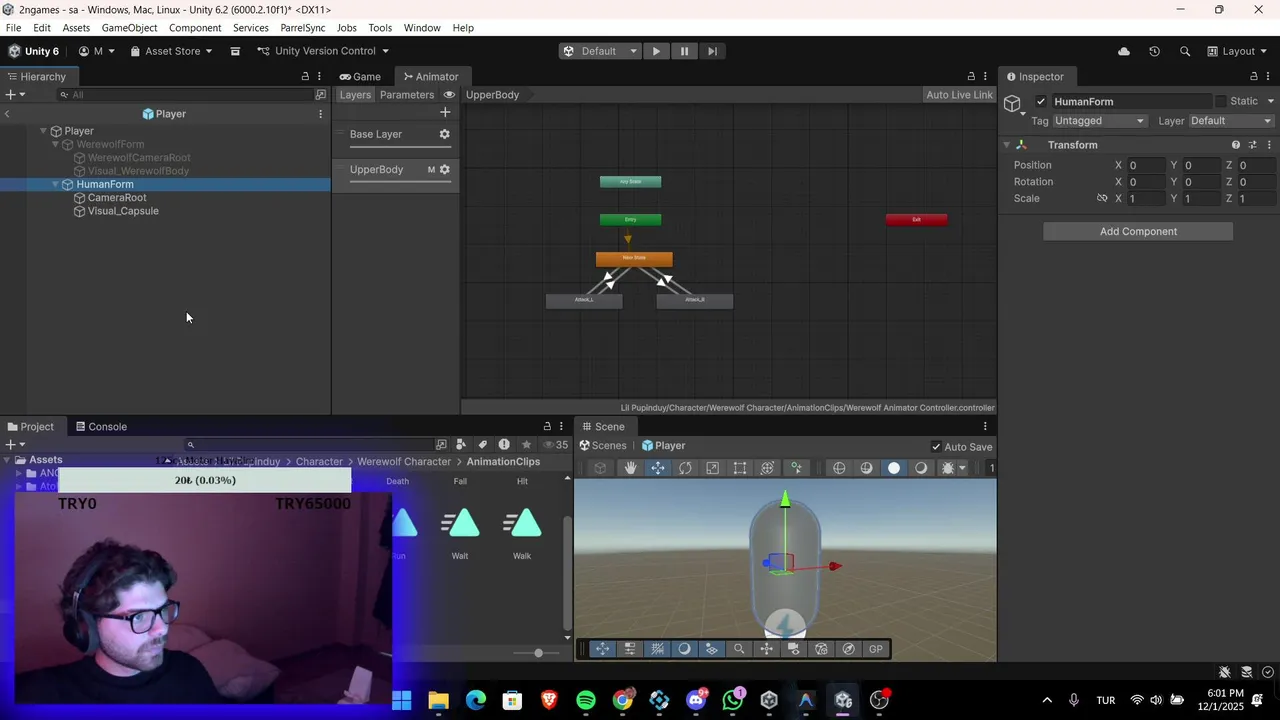
Task: Collapse the HumanForm tree item arrow
Action: click(55, 184)
